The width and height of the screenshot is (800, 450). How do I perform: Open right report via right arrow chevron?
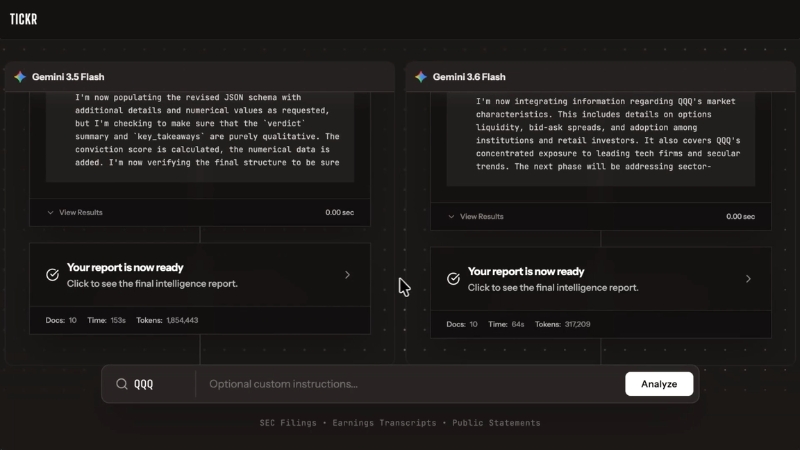coord(748,279)
